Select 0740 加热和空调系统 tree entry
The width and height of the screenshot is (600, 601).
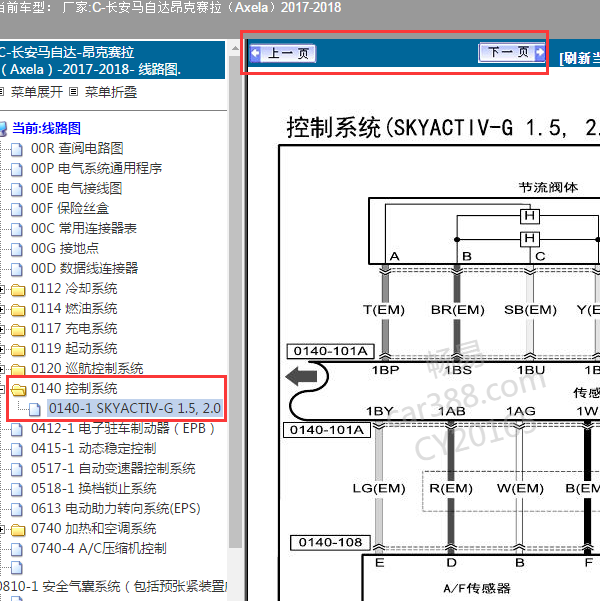94,528
